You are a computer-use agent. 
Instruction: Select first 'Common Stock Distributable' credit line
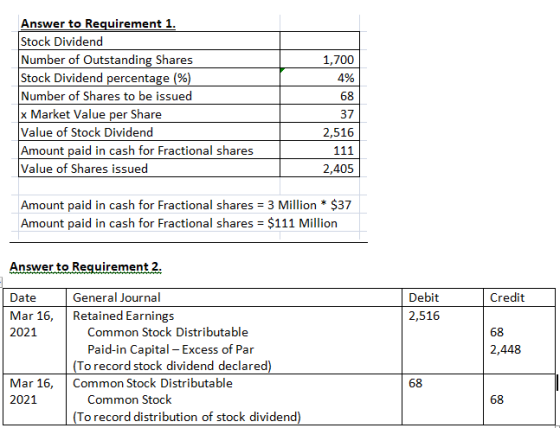pos(168,332)
